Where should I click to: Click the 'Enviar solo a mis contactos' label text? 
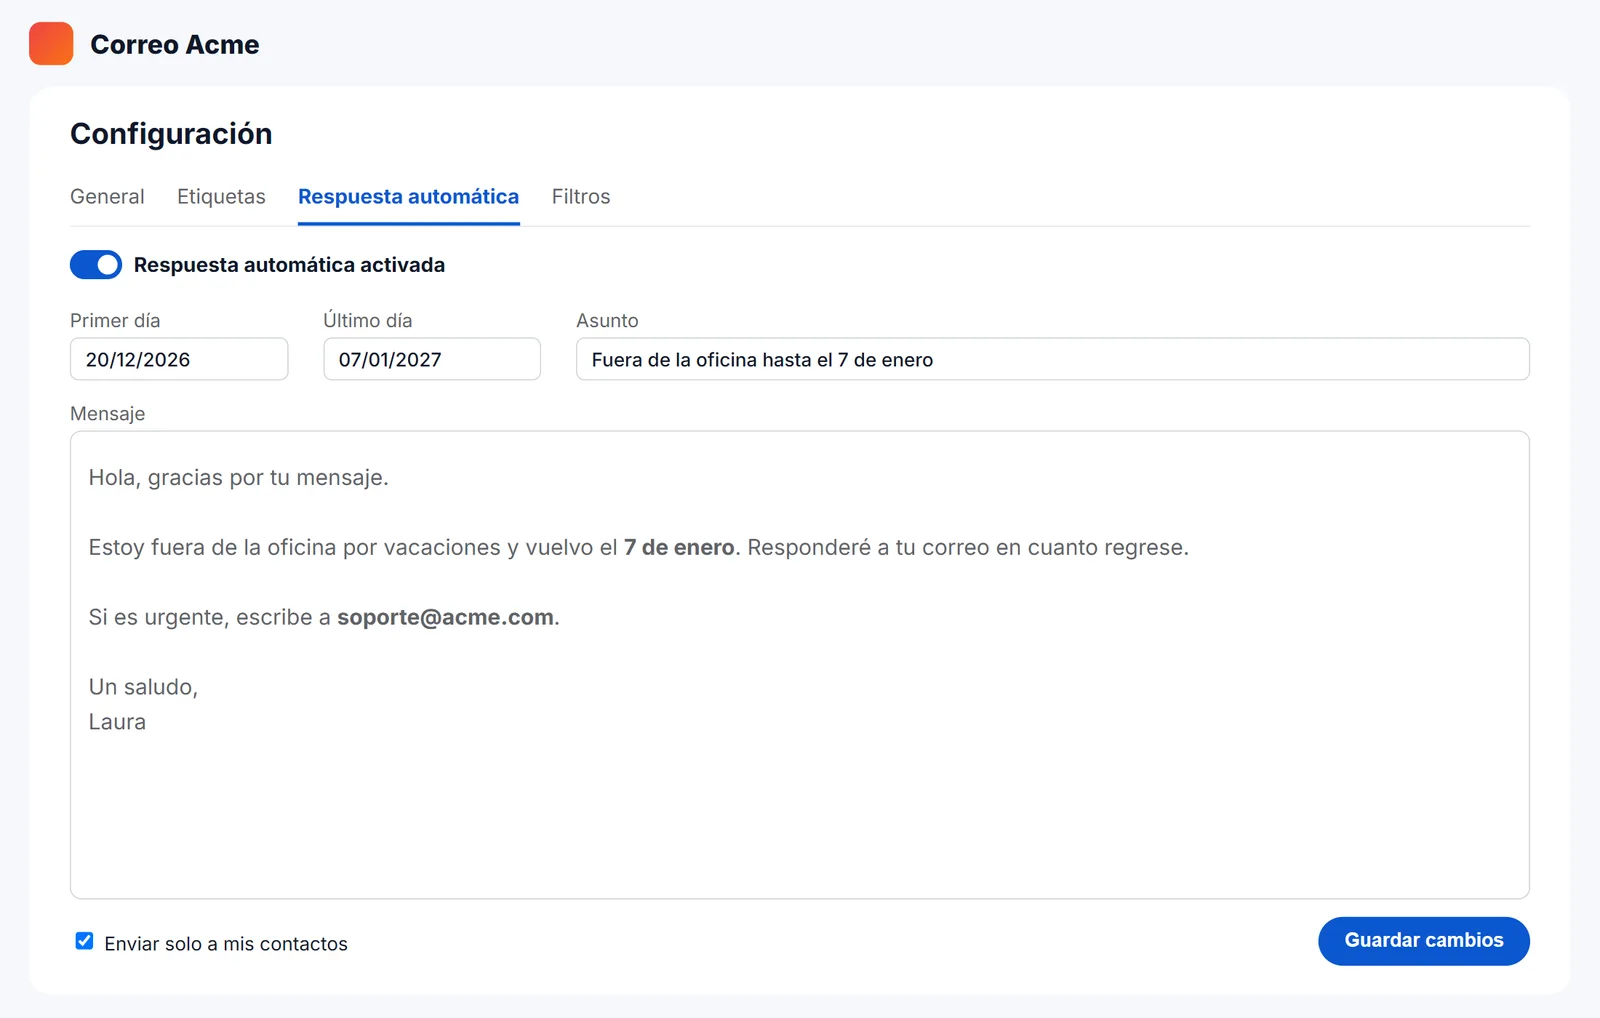click(x=226, y=944)
